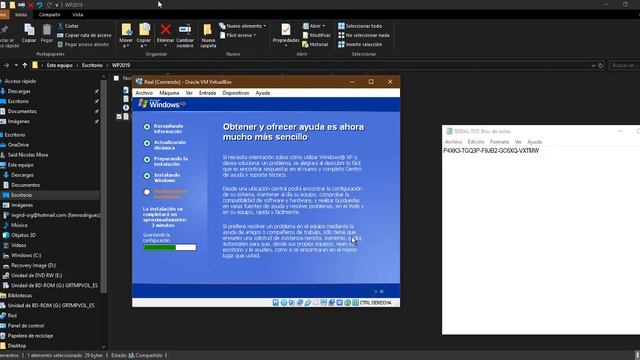Click Copiar ruta de acceso

click(x=84, y=35)
